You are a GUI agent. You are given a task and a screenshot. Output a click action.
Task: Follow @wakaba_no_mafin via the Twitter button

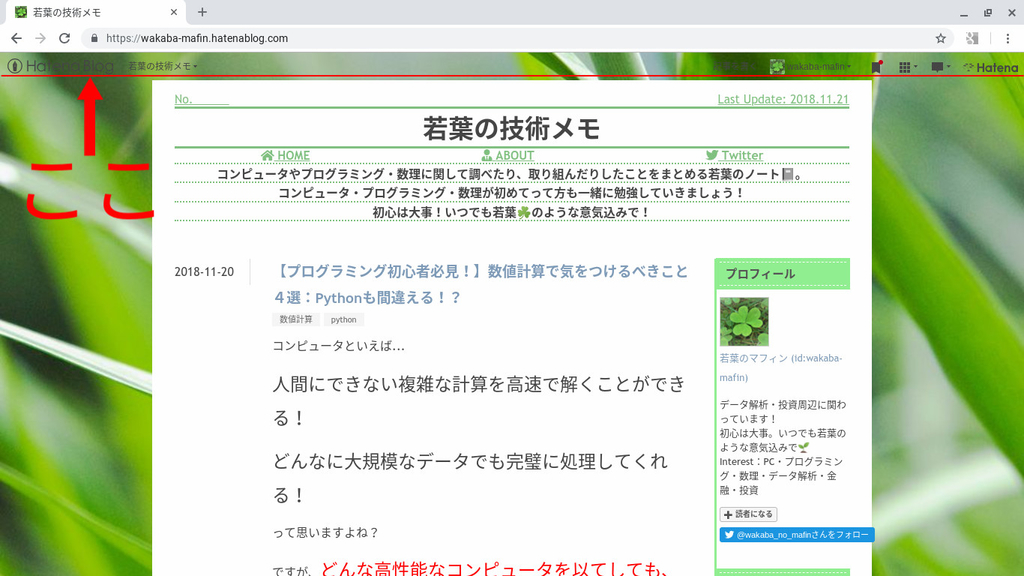coord(795,534)
